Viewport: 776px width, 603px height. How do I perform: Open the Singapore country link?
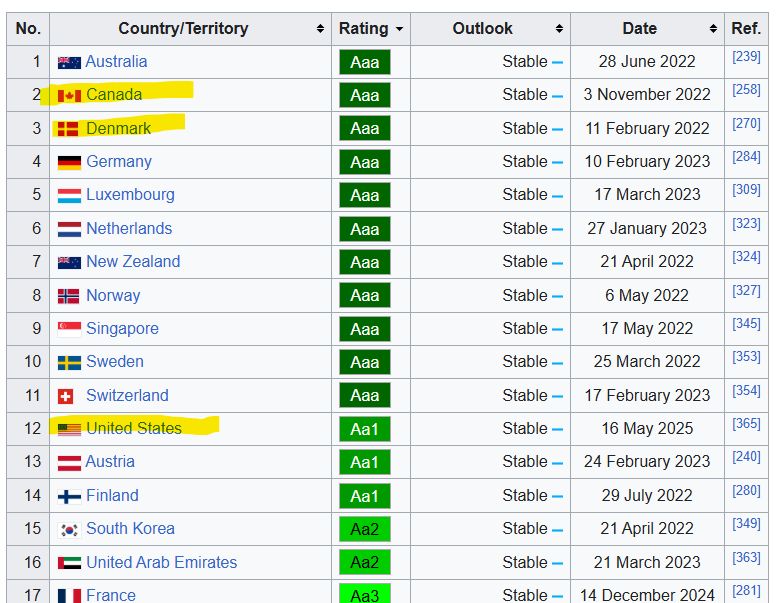122,329
